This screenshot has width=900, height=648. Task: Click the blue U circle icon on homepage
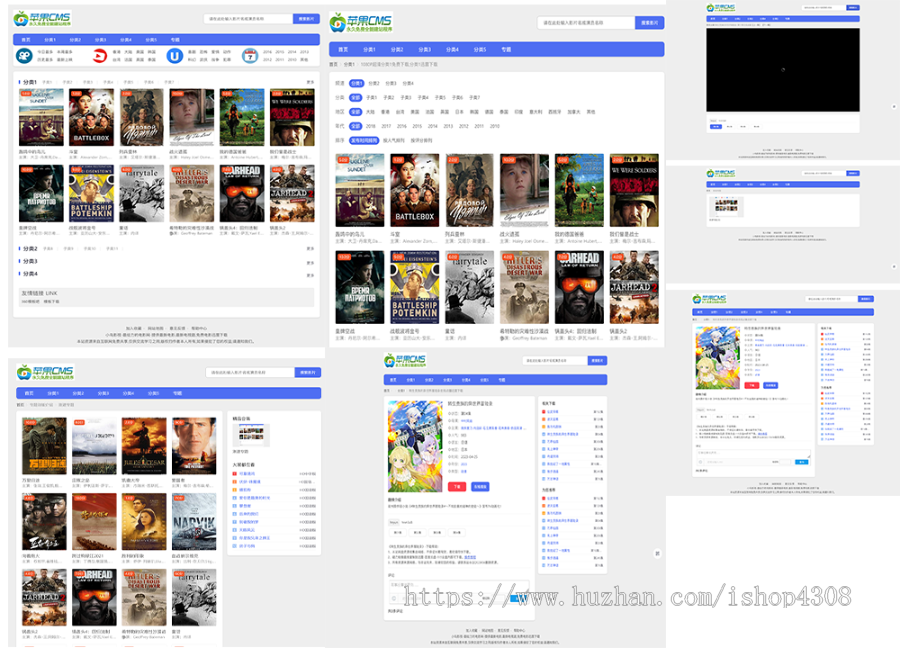pos(174,56)
